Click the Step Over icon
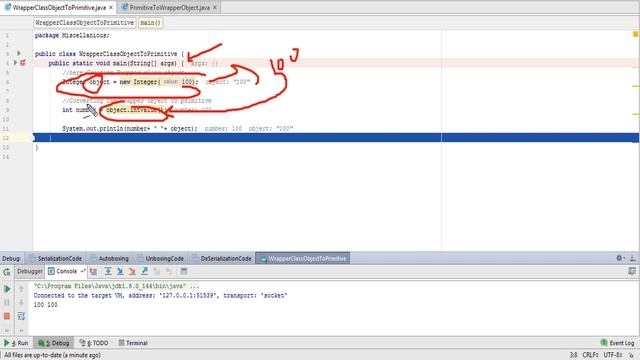 tap(108, 271)
